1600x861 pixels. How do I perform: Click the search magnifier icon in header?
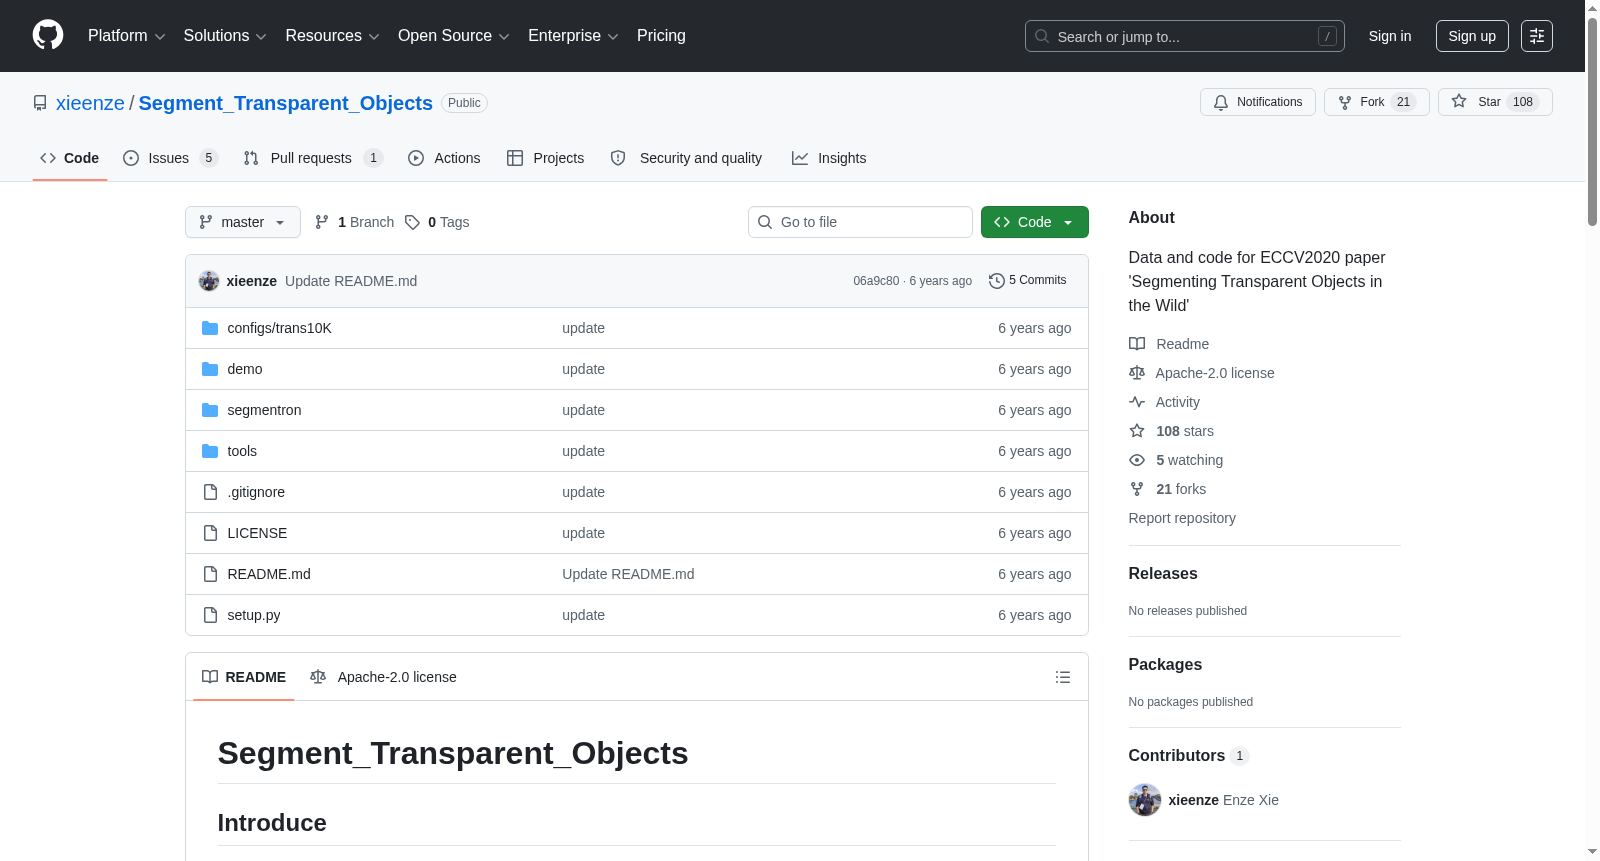pos(1042,36)
